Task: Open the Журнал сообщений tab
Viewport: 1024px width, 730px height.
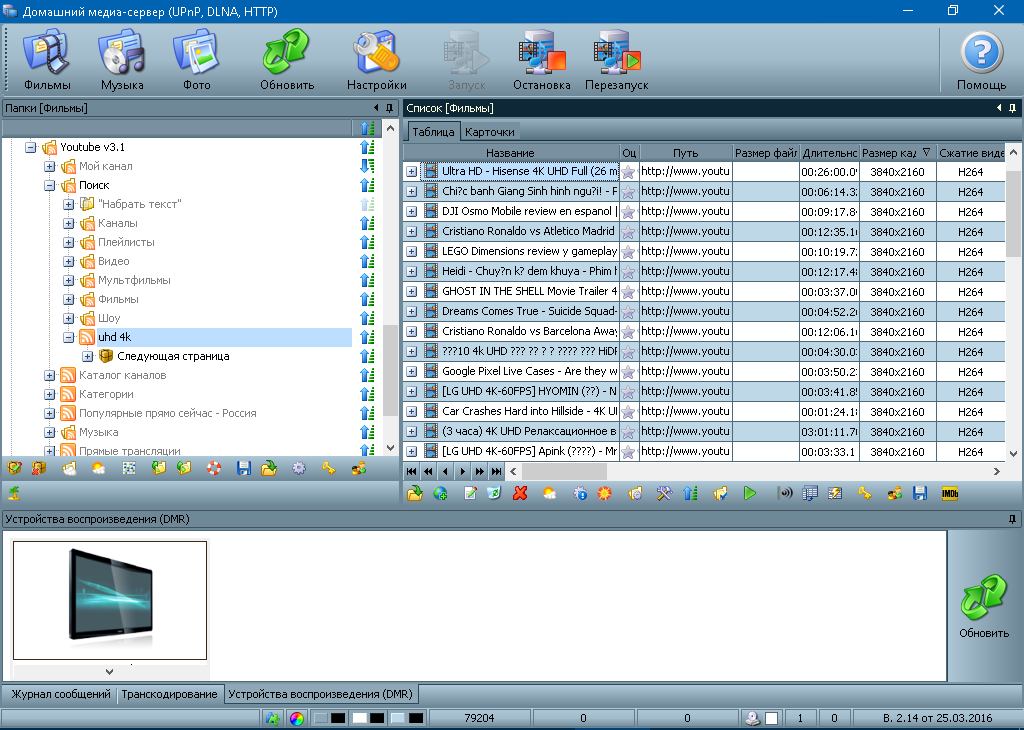Action: click(60, 694)
